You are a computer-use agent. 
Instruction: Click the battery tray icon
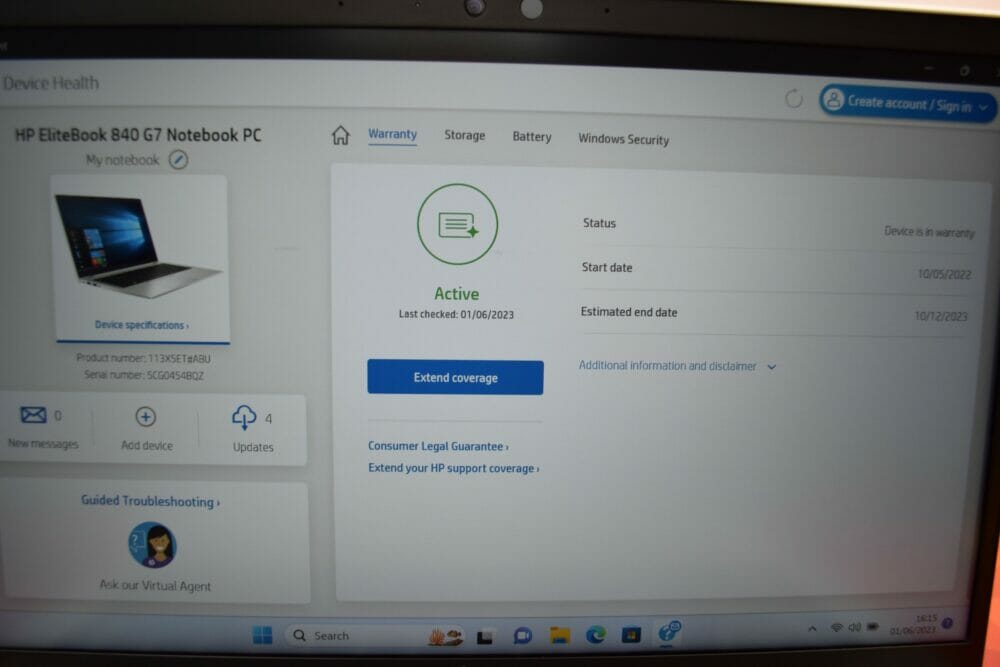[872, 627]
